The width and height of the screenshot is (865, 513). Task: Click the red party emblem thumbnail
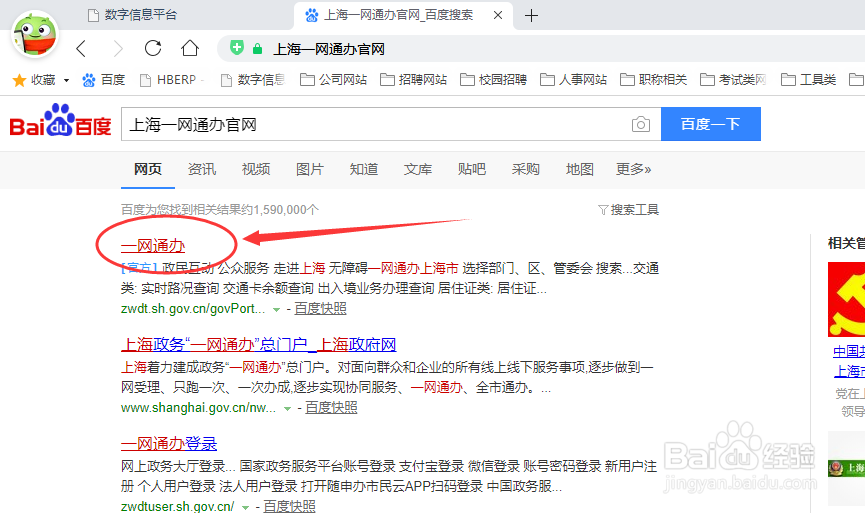click(846, 300)
